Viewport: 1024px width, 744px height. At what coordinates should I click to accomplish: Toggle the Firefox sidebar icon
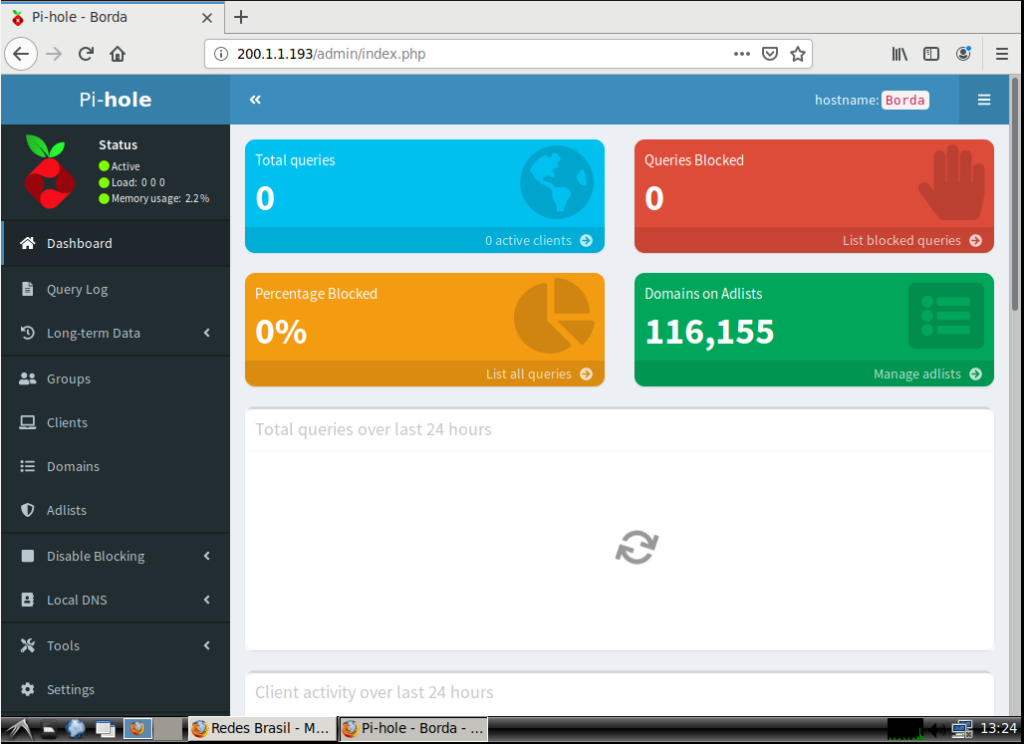tap(931, 54)
